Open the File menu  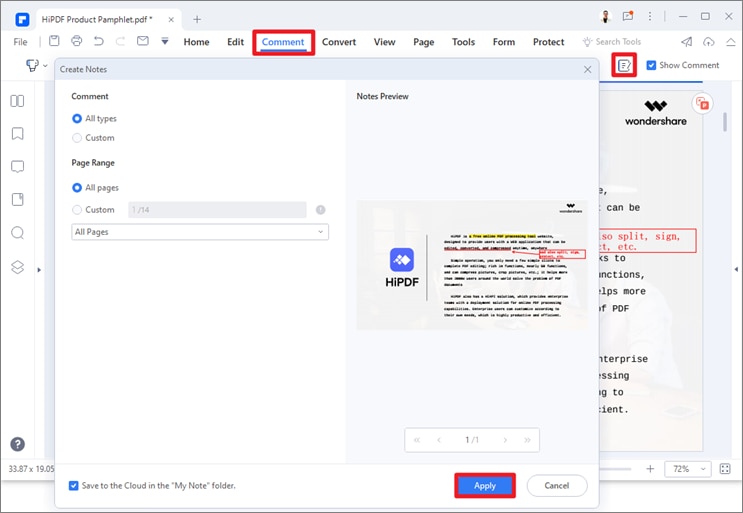[x=20, y=42]
